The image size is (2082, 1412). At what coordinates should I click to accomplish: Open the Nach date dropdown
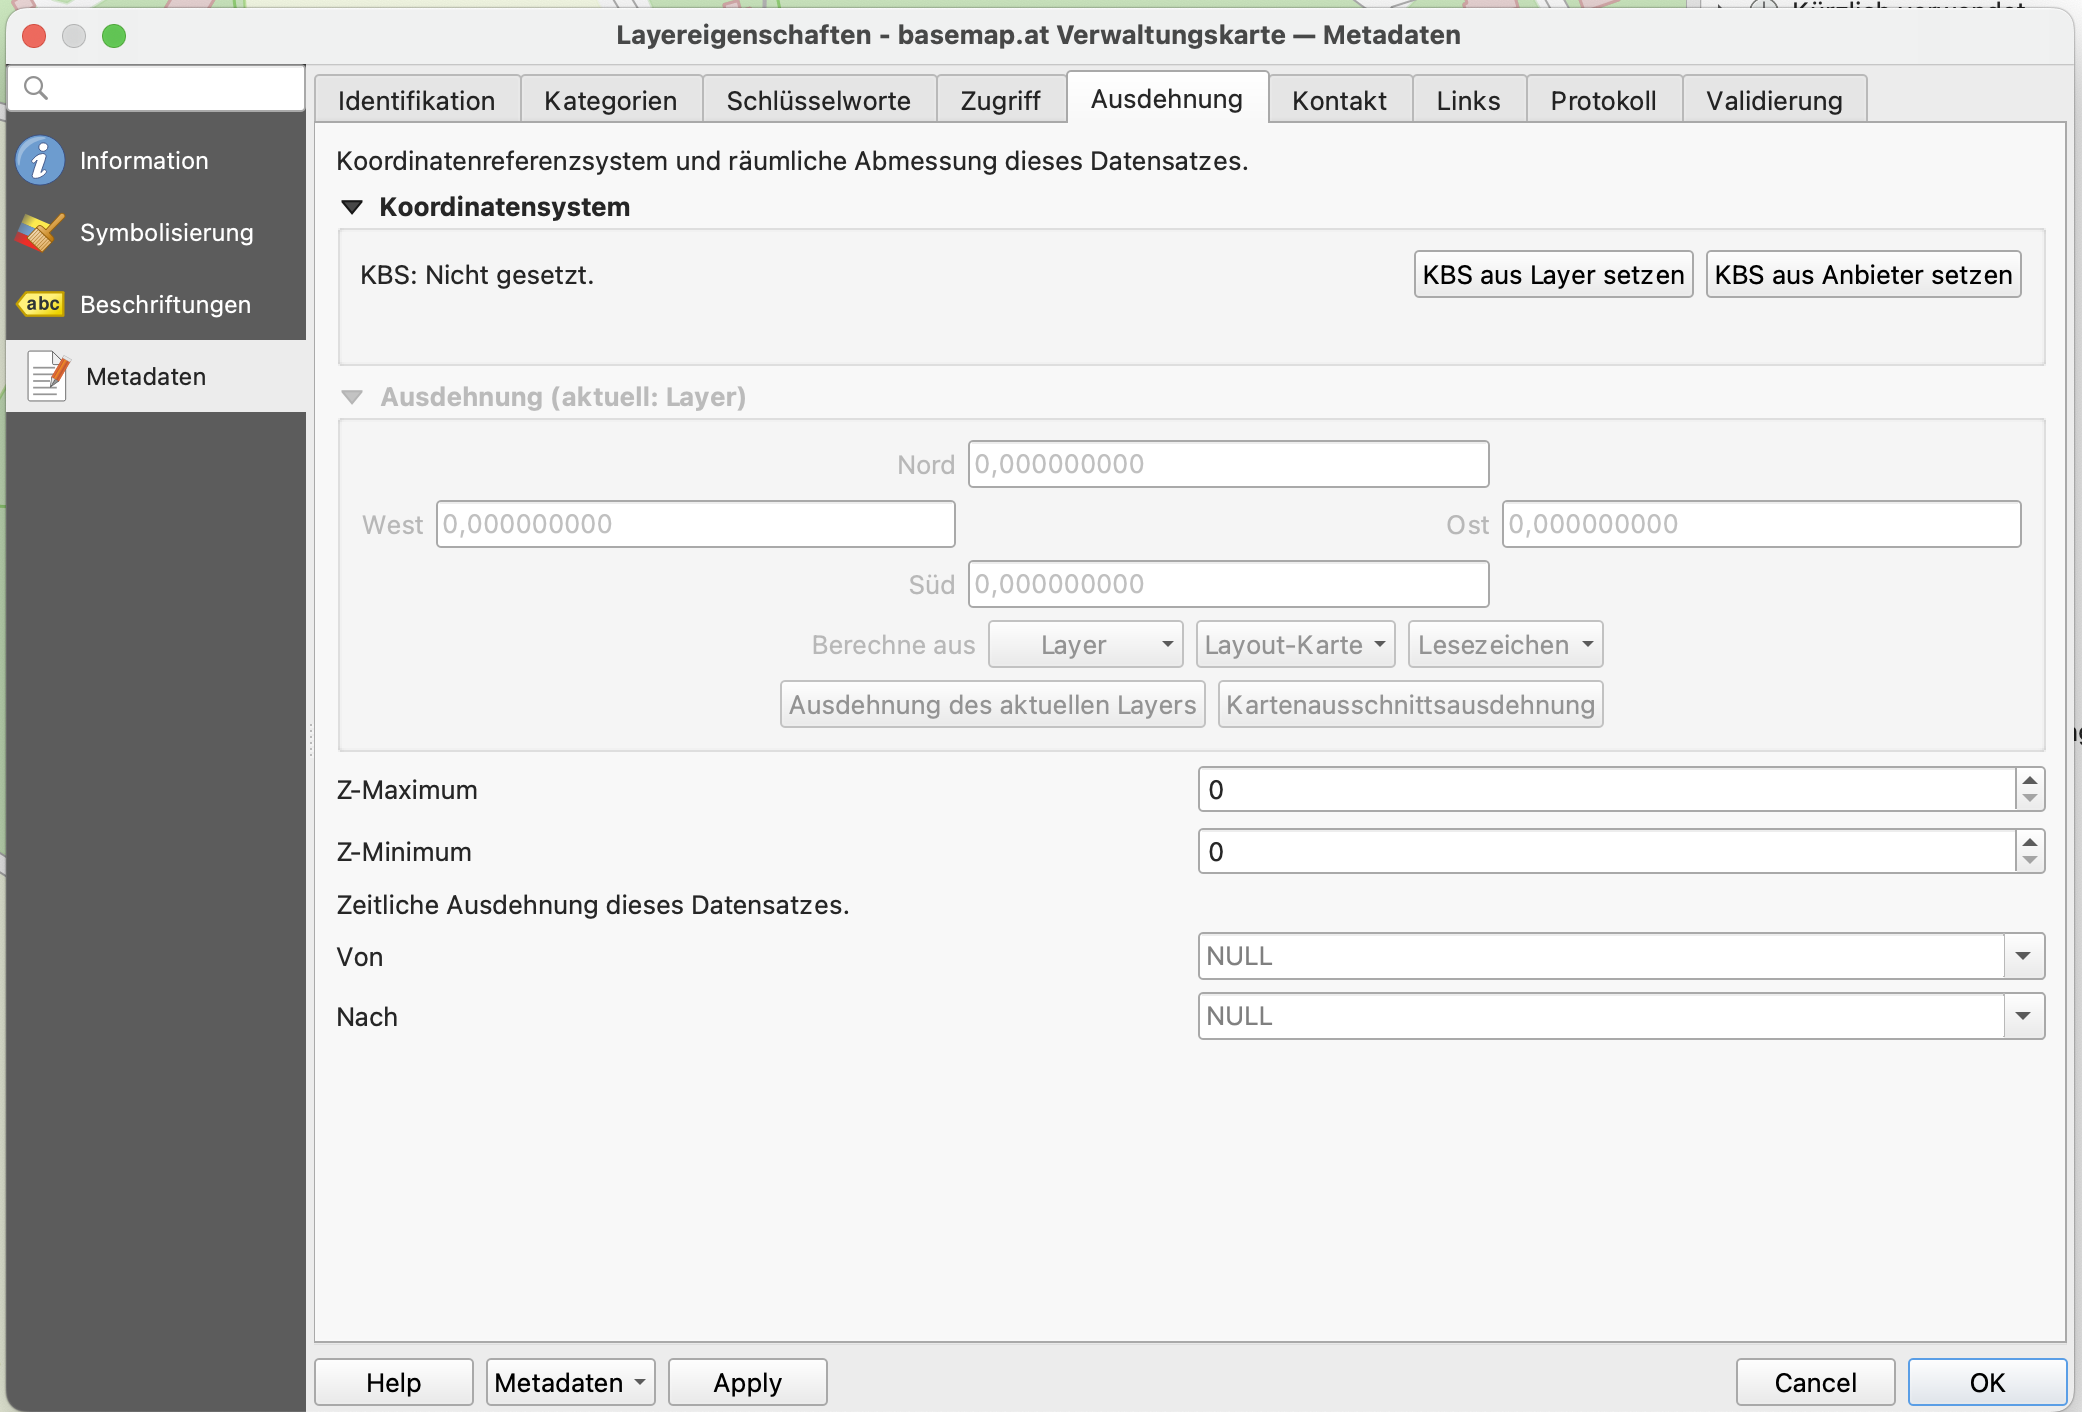tap(2023, 1016)
